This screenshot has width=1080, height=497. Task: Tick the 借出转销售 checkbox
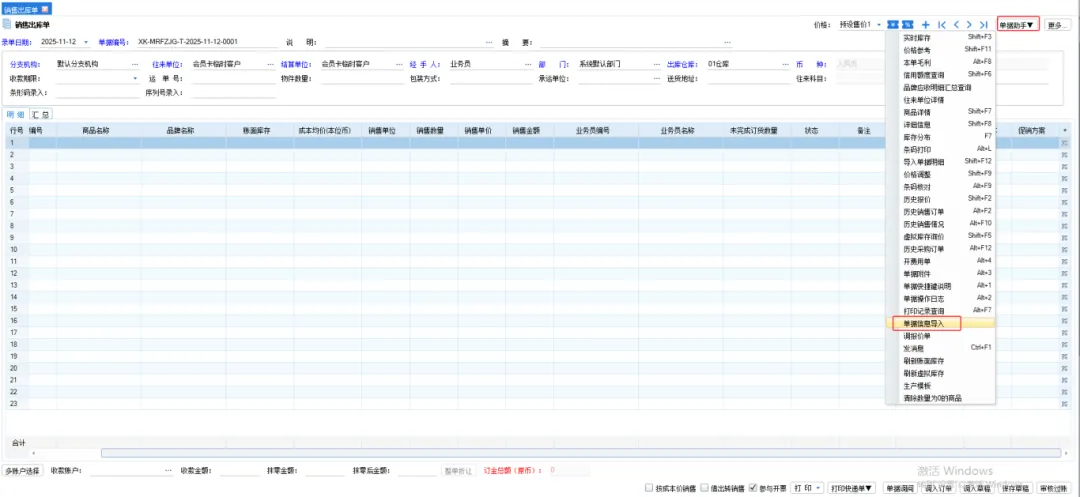click(704, 488)
